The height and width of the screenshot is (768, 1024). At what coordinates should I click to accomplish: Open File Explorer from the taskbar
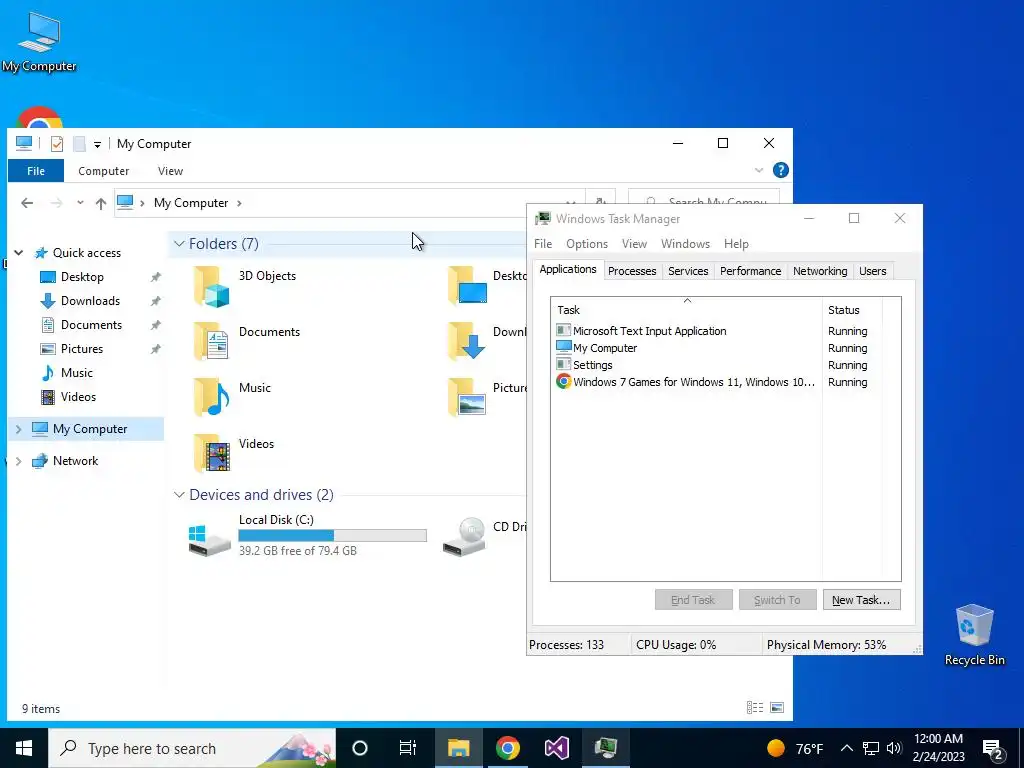[458, 748]
